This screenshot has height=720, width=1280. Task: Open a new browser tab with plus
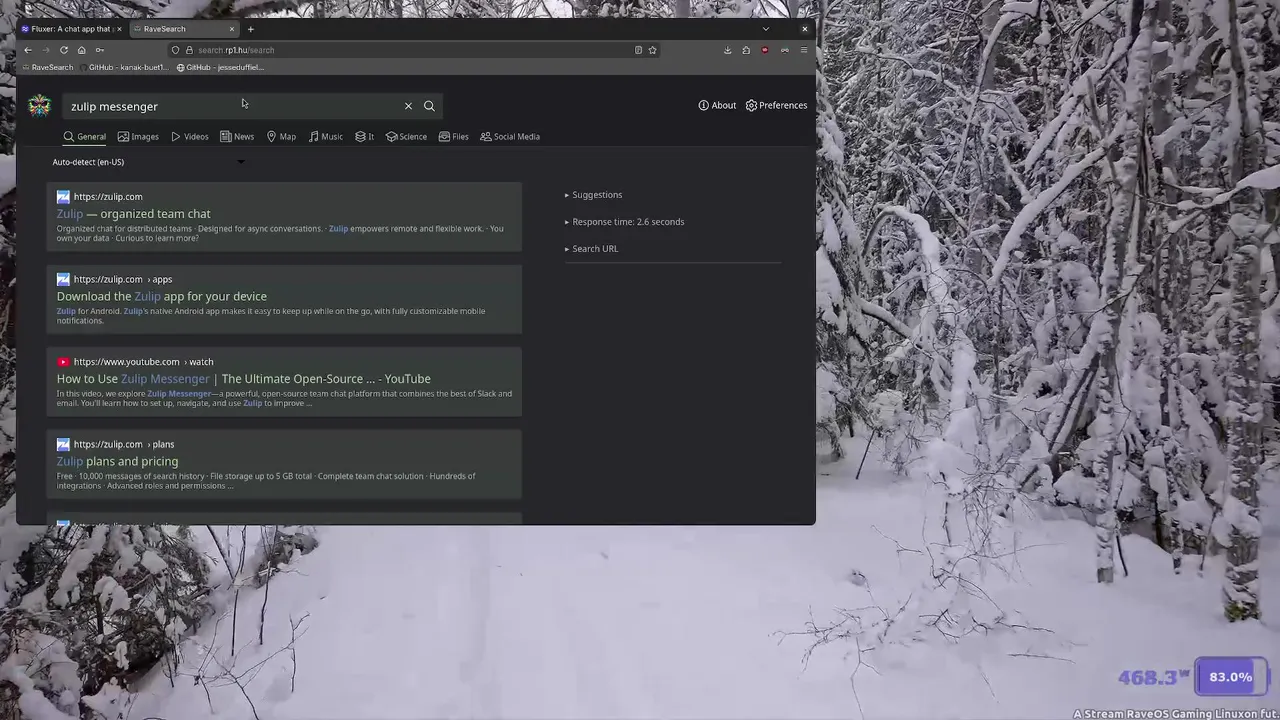(x=250, y=29)
